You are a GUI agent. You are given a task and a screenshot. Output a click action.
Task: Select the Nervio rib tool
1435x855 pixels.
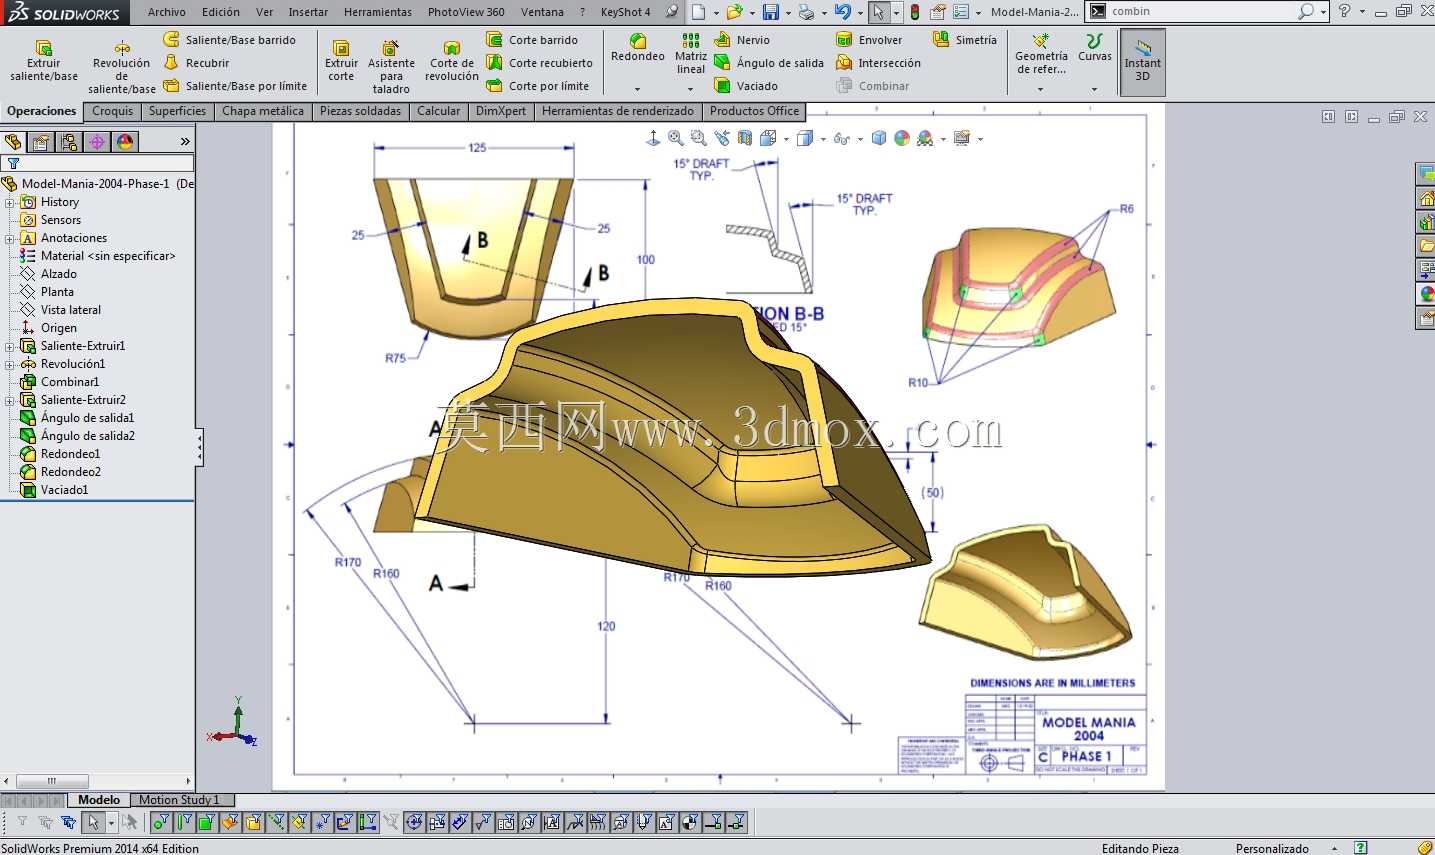coord(742,40)
